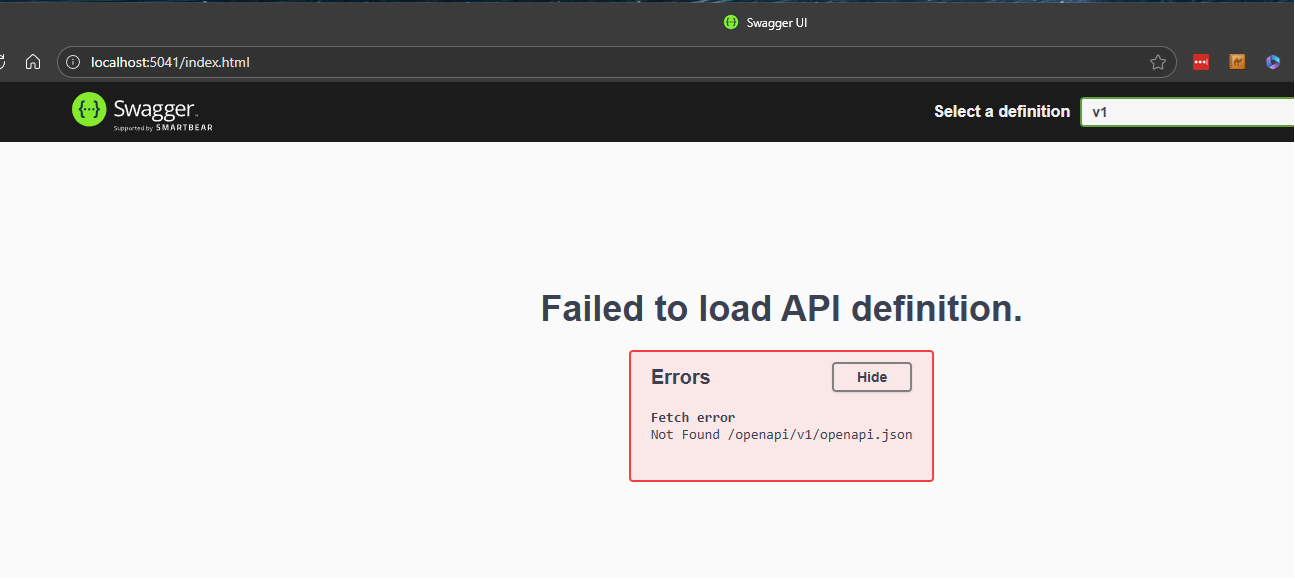Screen dimensions: 1295x579
Task: Bookmark this page with the star icon
Action: tap(1158, 62)
